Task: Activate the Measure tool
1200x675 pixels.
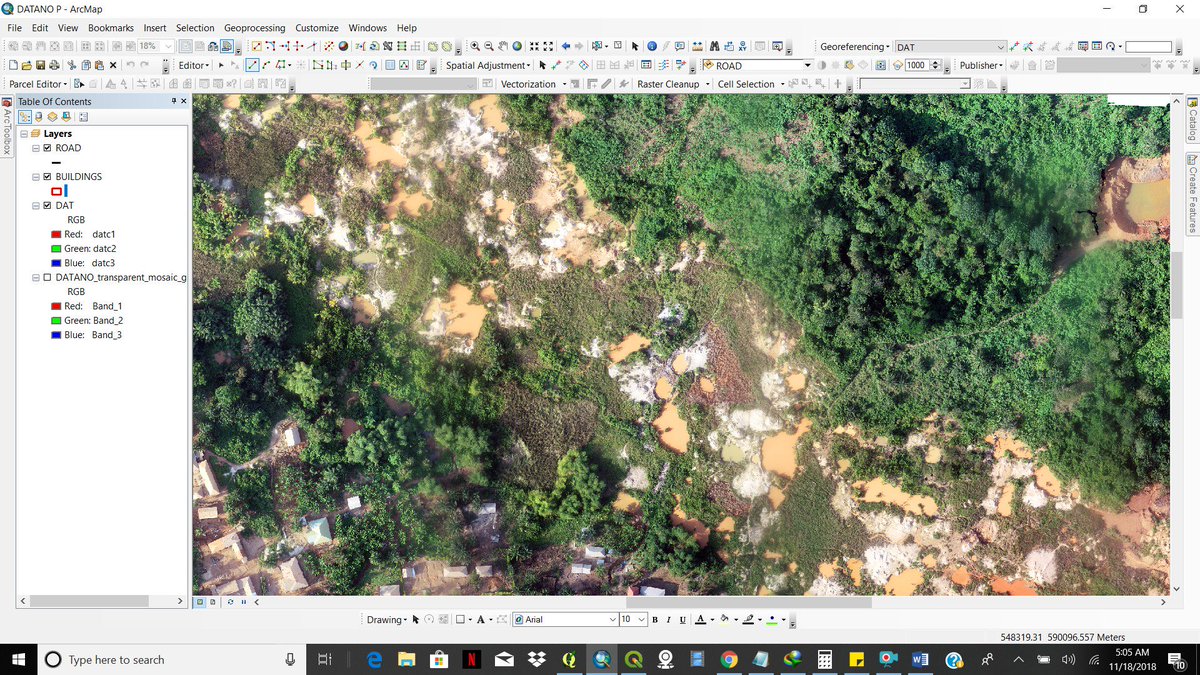Action: pyautogui.click(x=696, y=46)
